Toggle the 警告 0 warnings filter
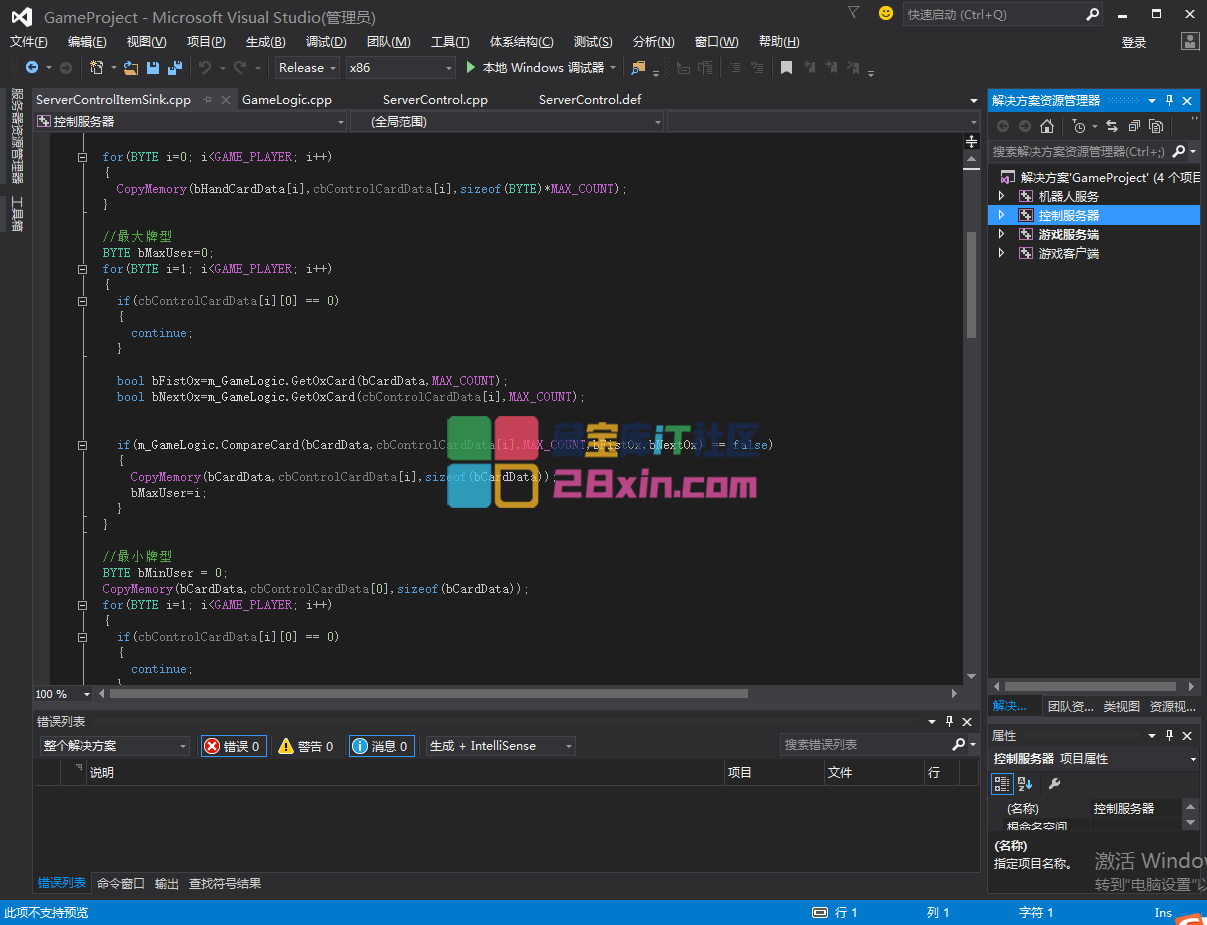Viewport: 1207px width, 925px height. [x=306, y=746]
